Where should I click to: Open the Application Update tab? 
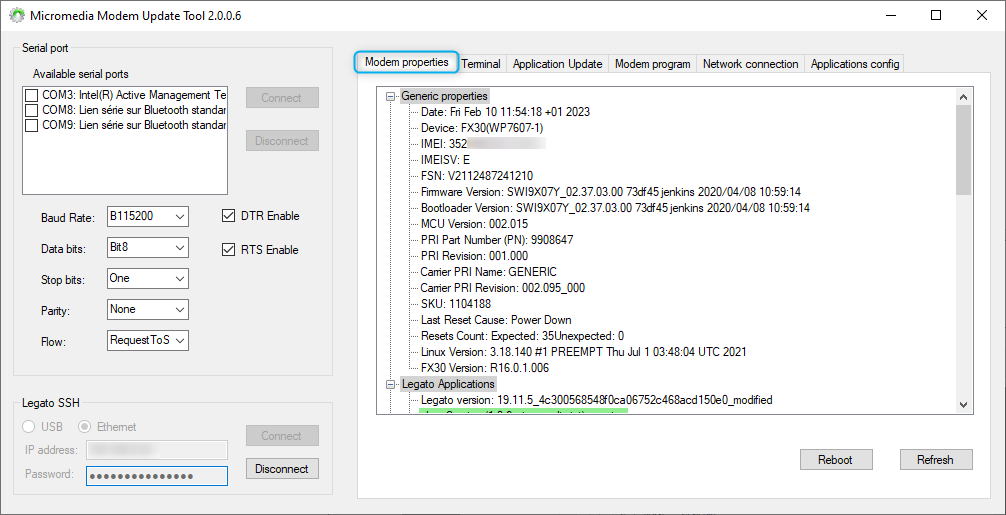pyautogui.click(x=557, y=64)
